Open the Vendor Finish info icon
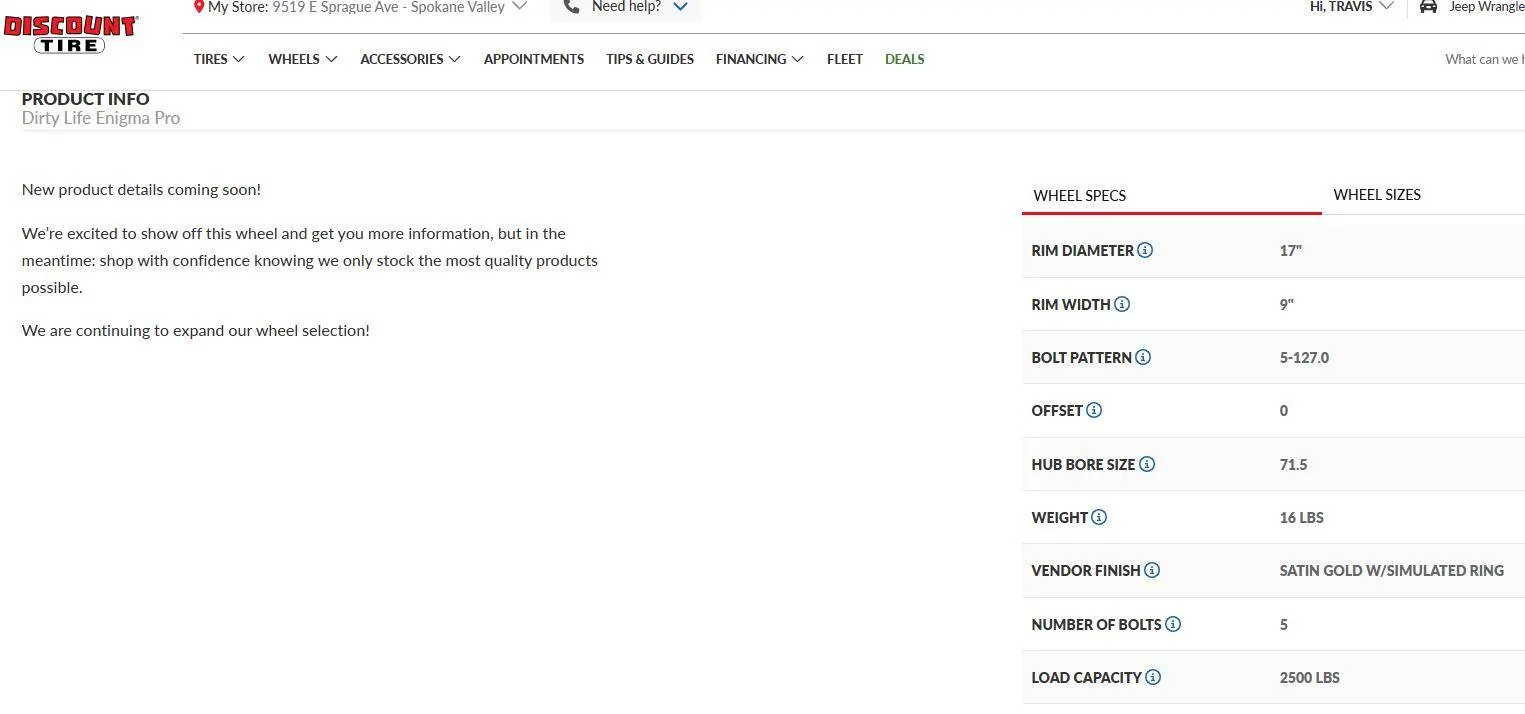Screen dimensions: 1525x714 coord(1152,570)
